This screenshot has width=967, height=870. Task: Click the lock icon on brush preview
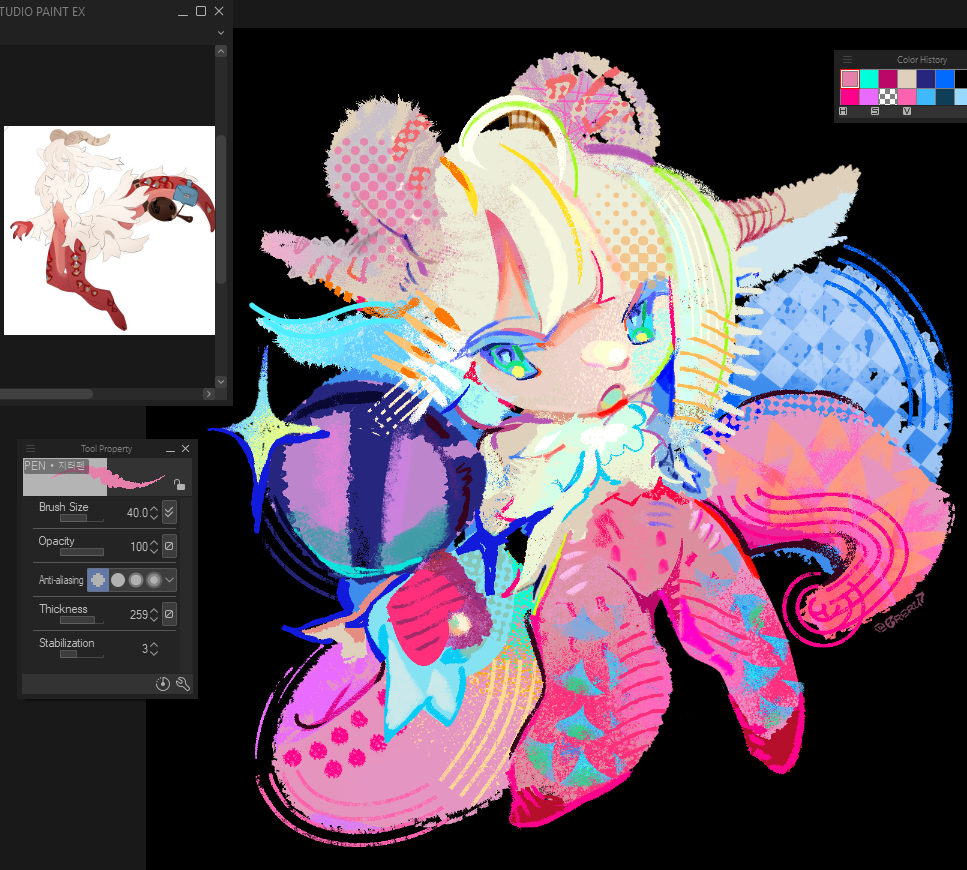pos(178,485)
